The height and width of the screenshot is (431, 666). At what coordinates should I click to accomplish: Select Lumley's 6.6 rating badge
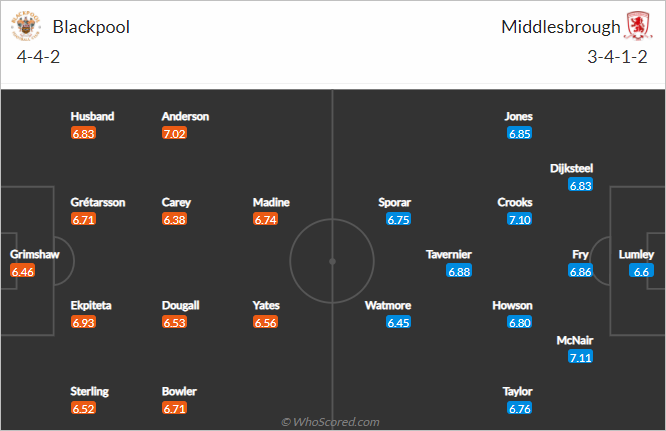[x=641, y=271]
